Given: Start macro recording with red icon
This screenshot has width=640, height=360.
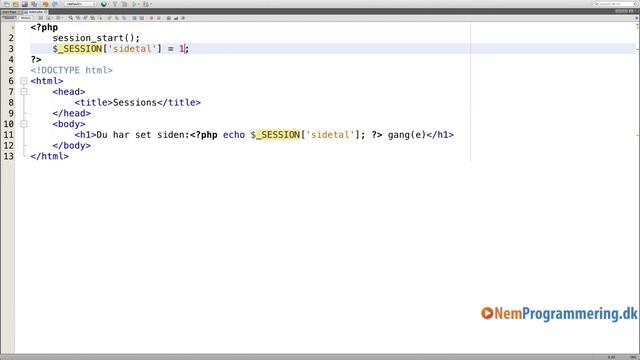Looking at the screenshot, I should (x=151, y=18).
